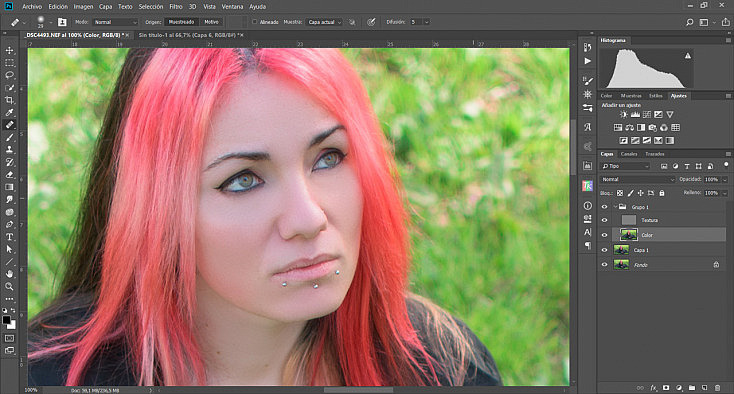Click the Opacidad 100% field
The height and width of the screenshot is (394, 734).
click(712, 180)
